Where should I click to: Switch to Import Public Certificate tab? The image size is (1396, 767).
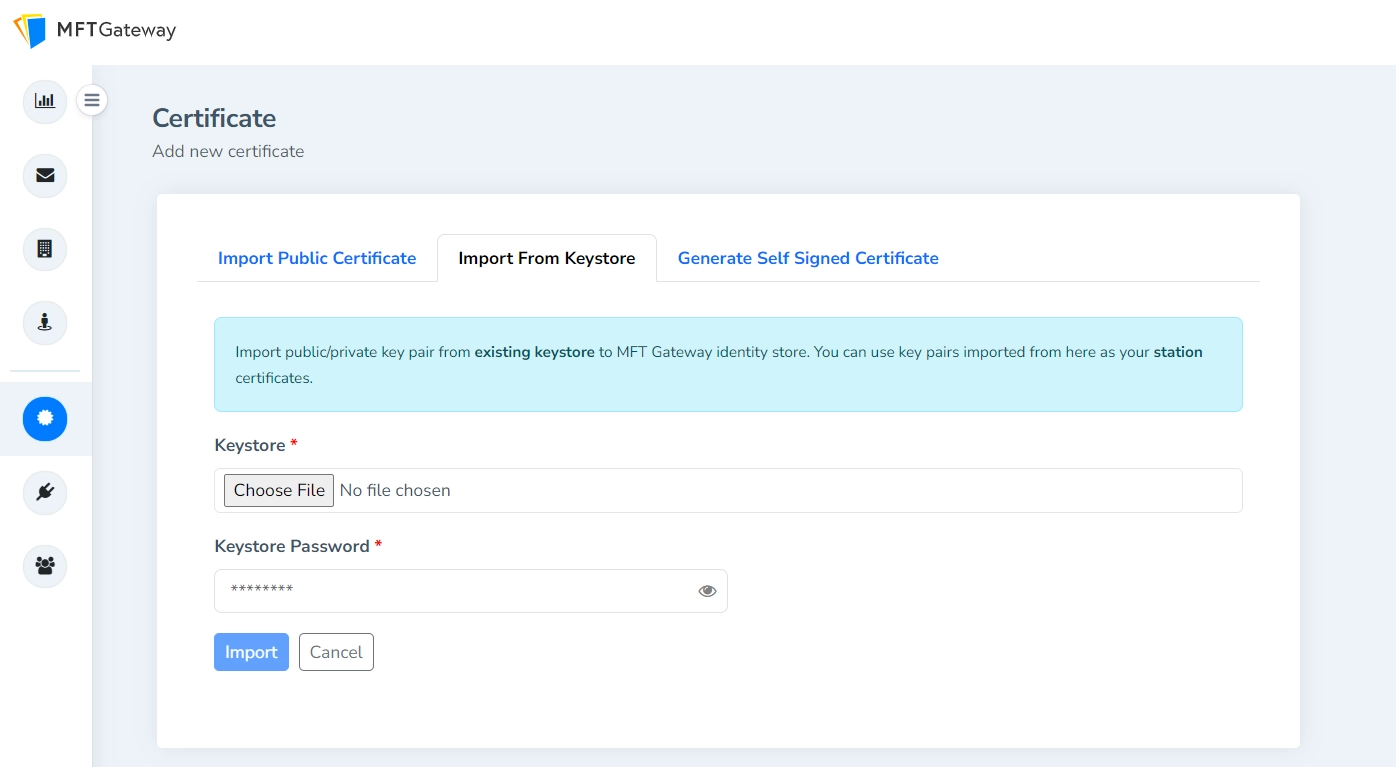tap(317, 258)
